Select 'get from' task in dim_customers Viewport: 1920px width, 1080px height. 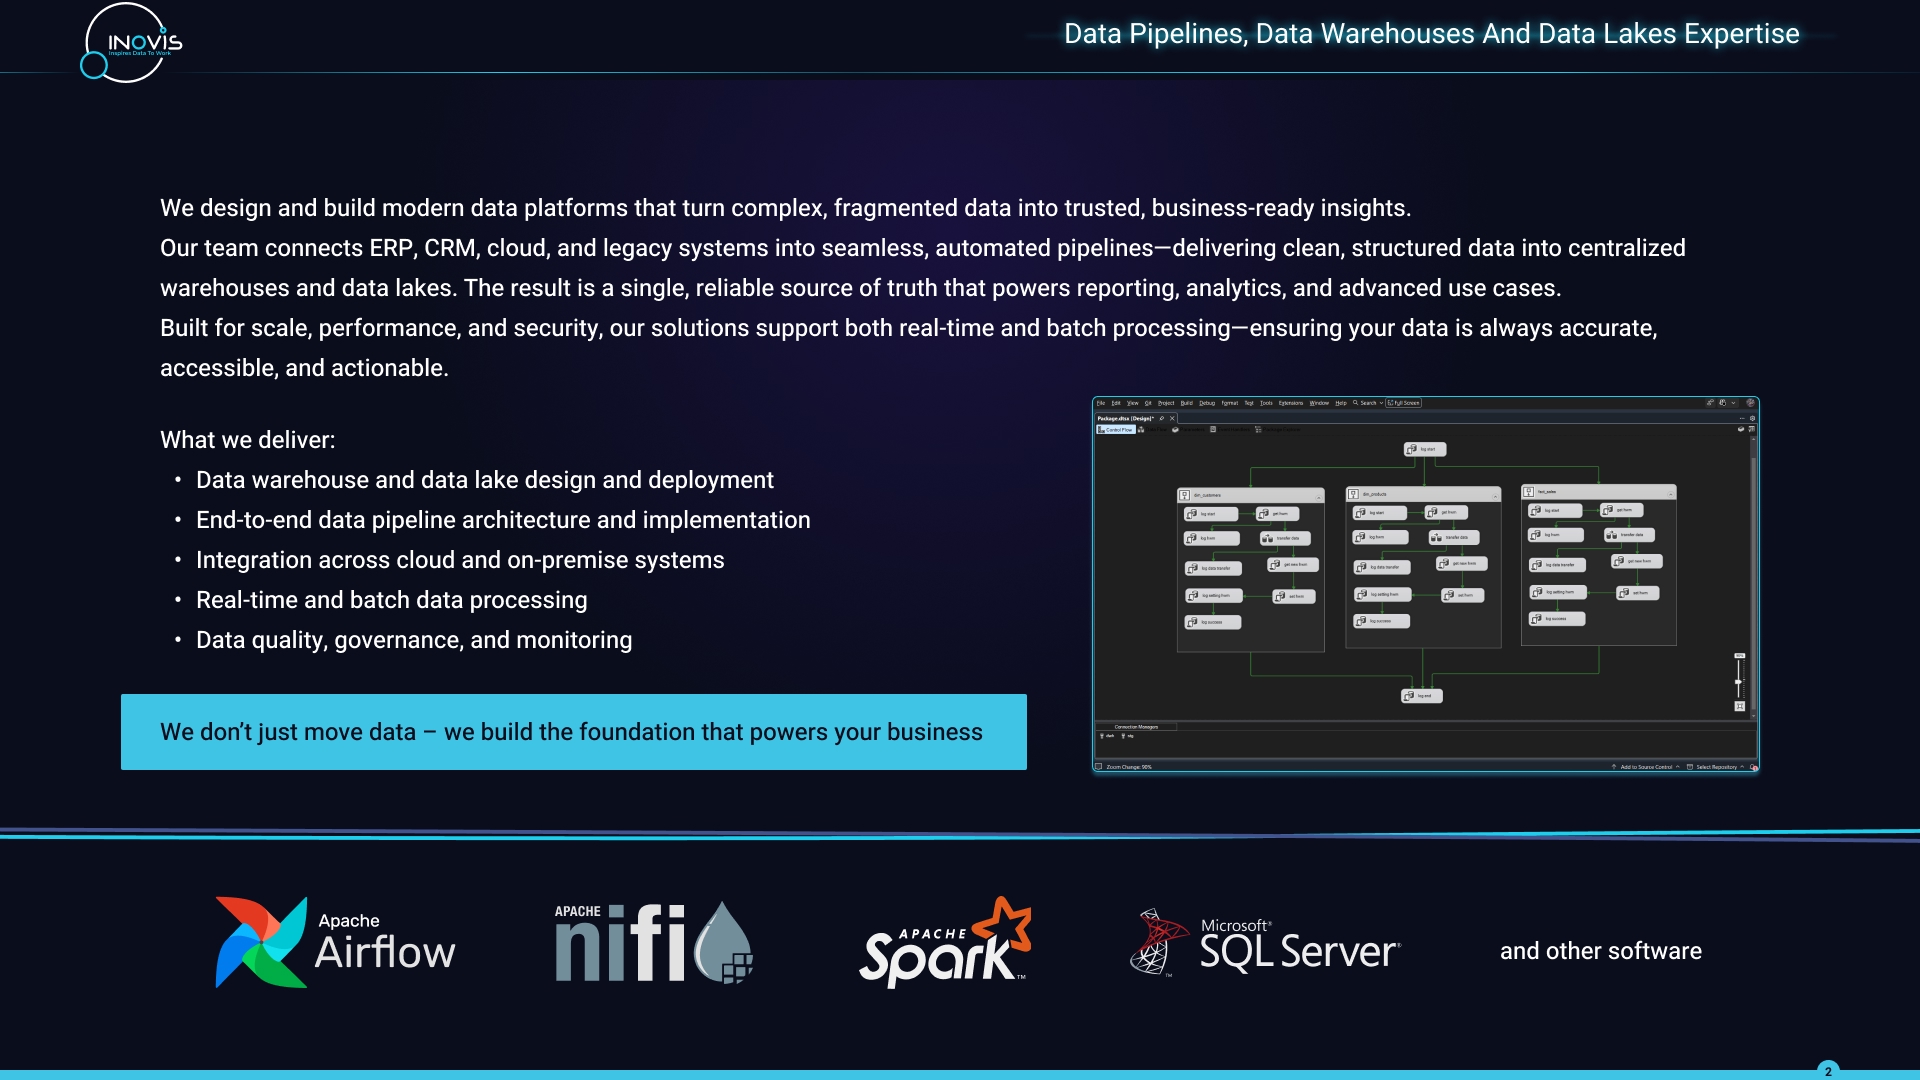[x=1278, y=514]
